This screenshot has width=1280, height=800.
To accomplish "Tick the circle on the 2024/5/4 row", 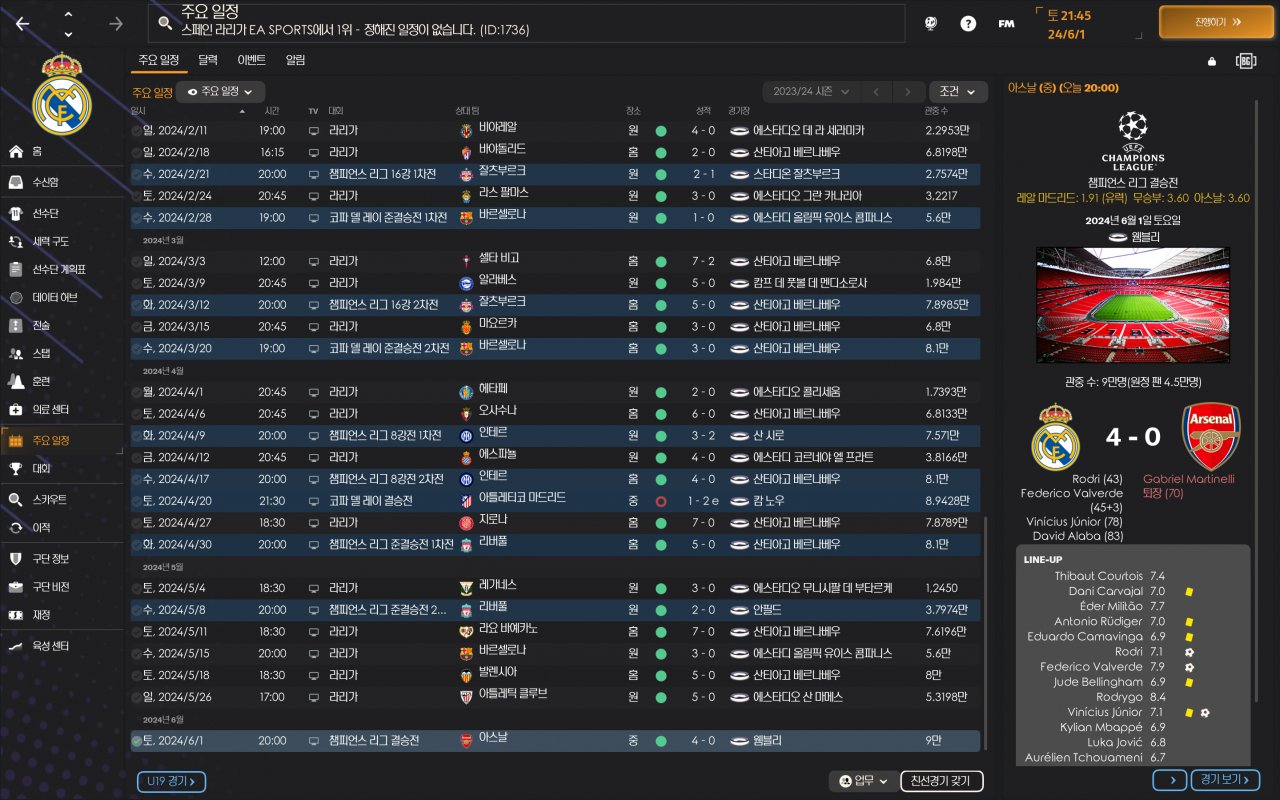I will coord(137,588).
